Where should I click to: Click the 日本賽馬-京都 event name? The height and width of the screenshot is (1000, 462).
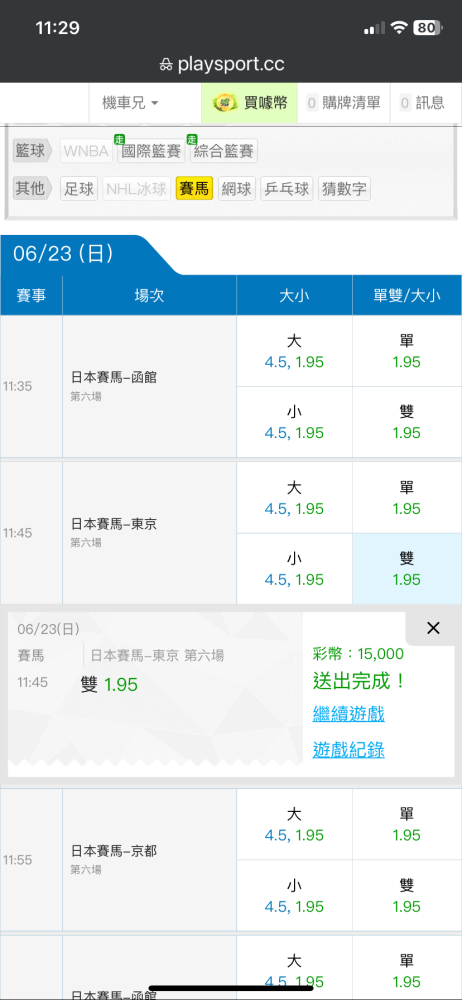114,851
